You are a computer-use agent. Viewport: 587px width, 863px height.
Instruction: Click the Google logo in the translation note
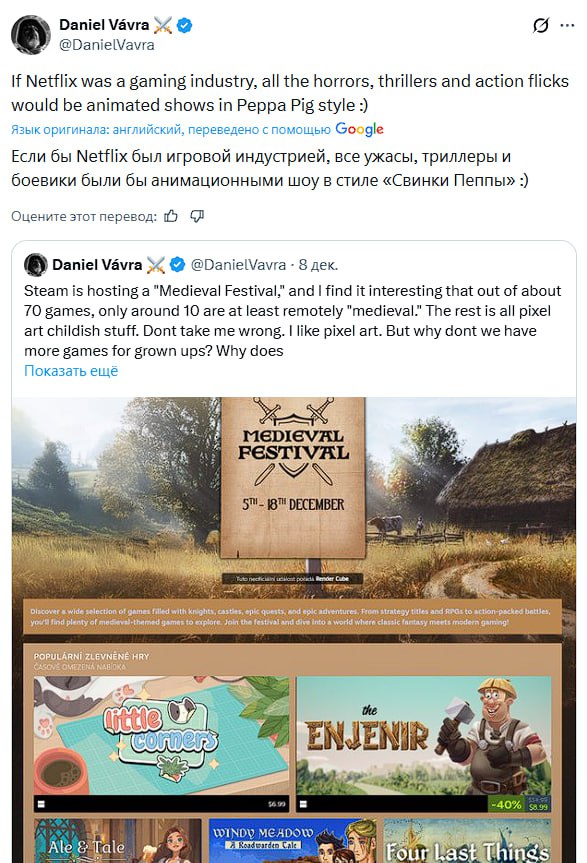[x=359, y=129]
